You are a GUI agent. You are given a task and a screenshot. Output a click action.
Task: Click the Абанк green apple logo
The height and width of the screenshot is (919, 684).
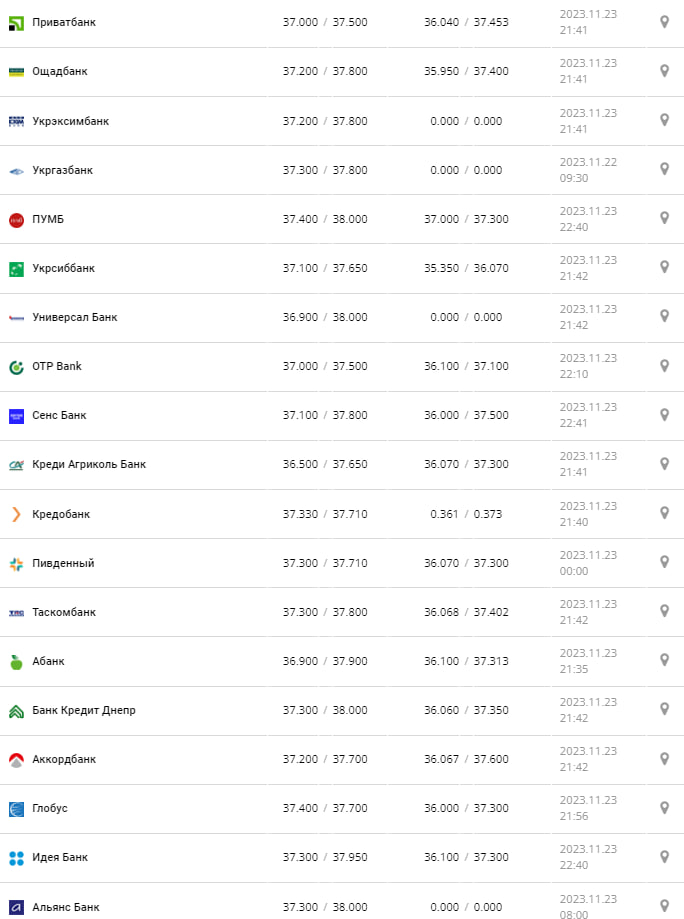(x=16, y=661)
